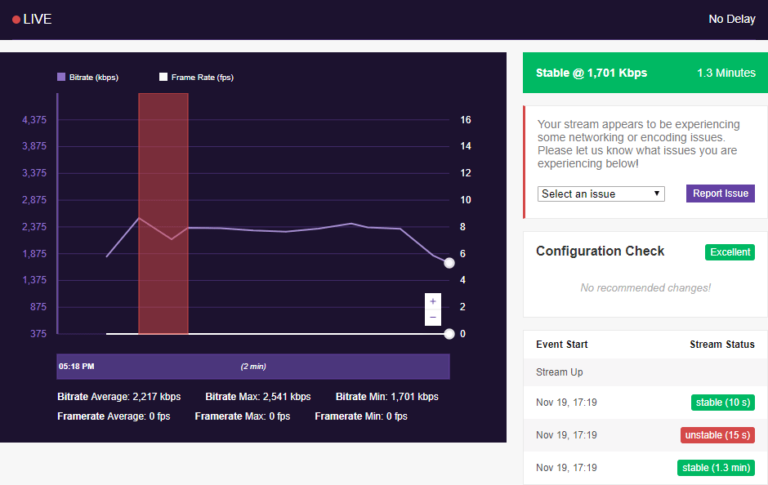Zoom out the chart with minus button

click(x=432, y=317)
